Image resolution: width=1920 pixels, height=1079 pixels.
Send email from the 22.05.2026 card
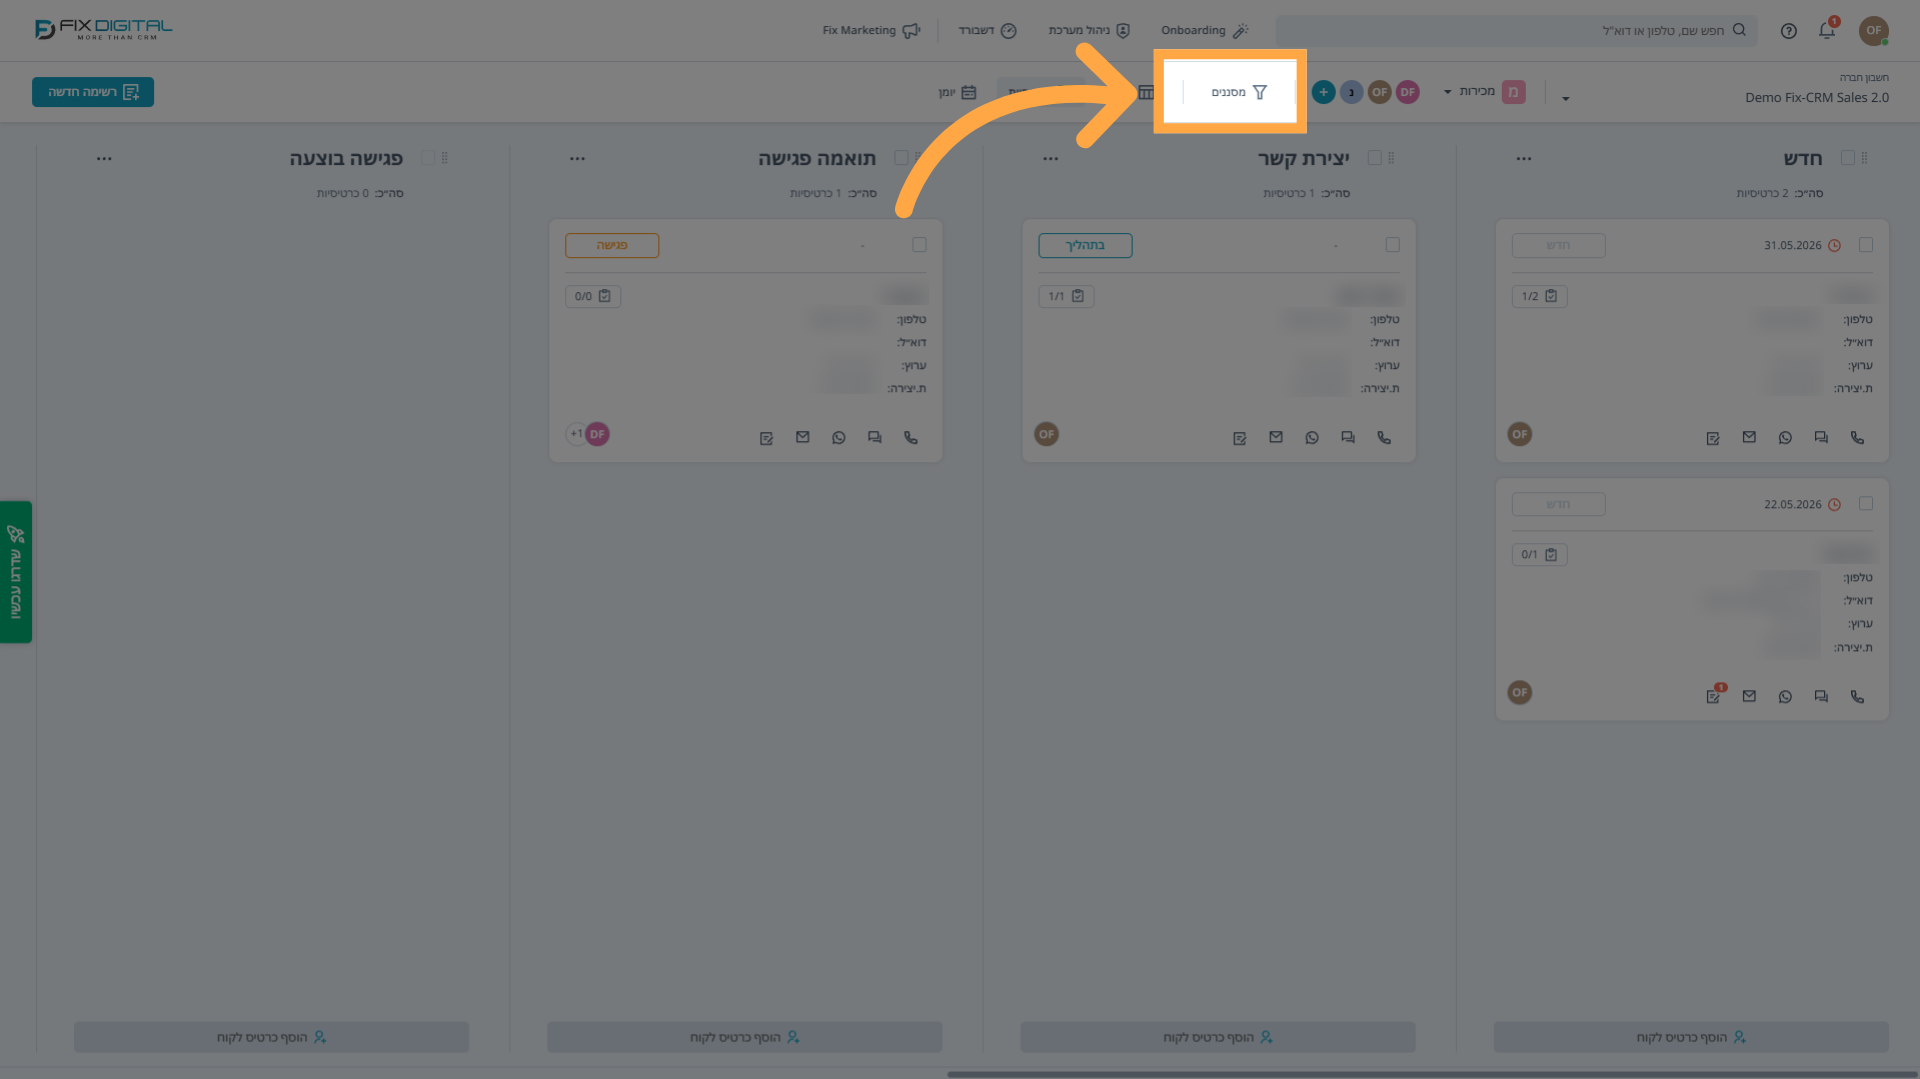1749,697
